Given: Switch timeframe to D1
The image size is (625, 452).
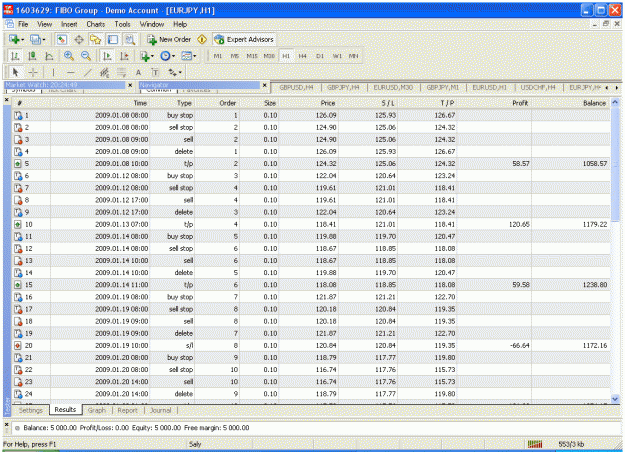Looking at the screenshot, I should [x=320, y=56].
